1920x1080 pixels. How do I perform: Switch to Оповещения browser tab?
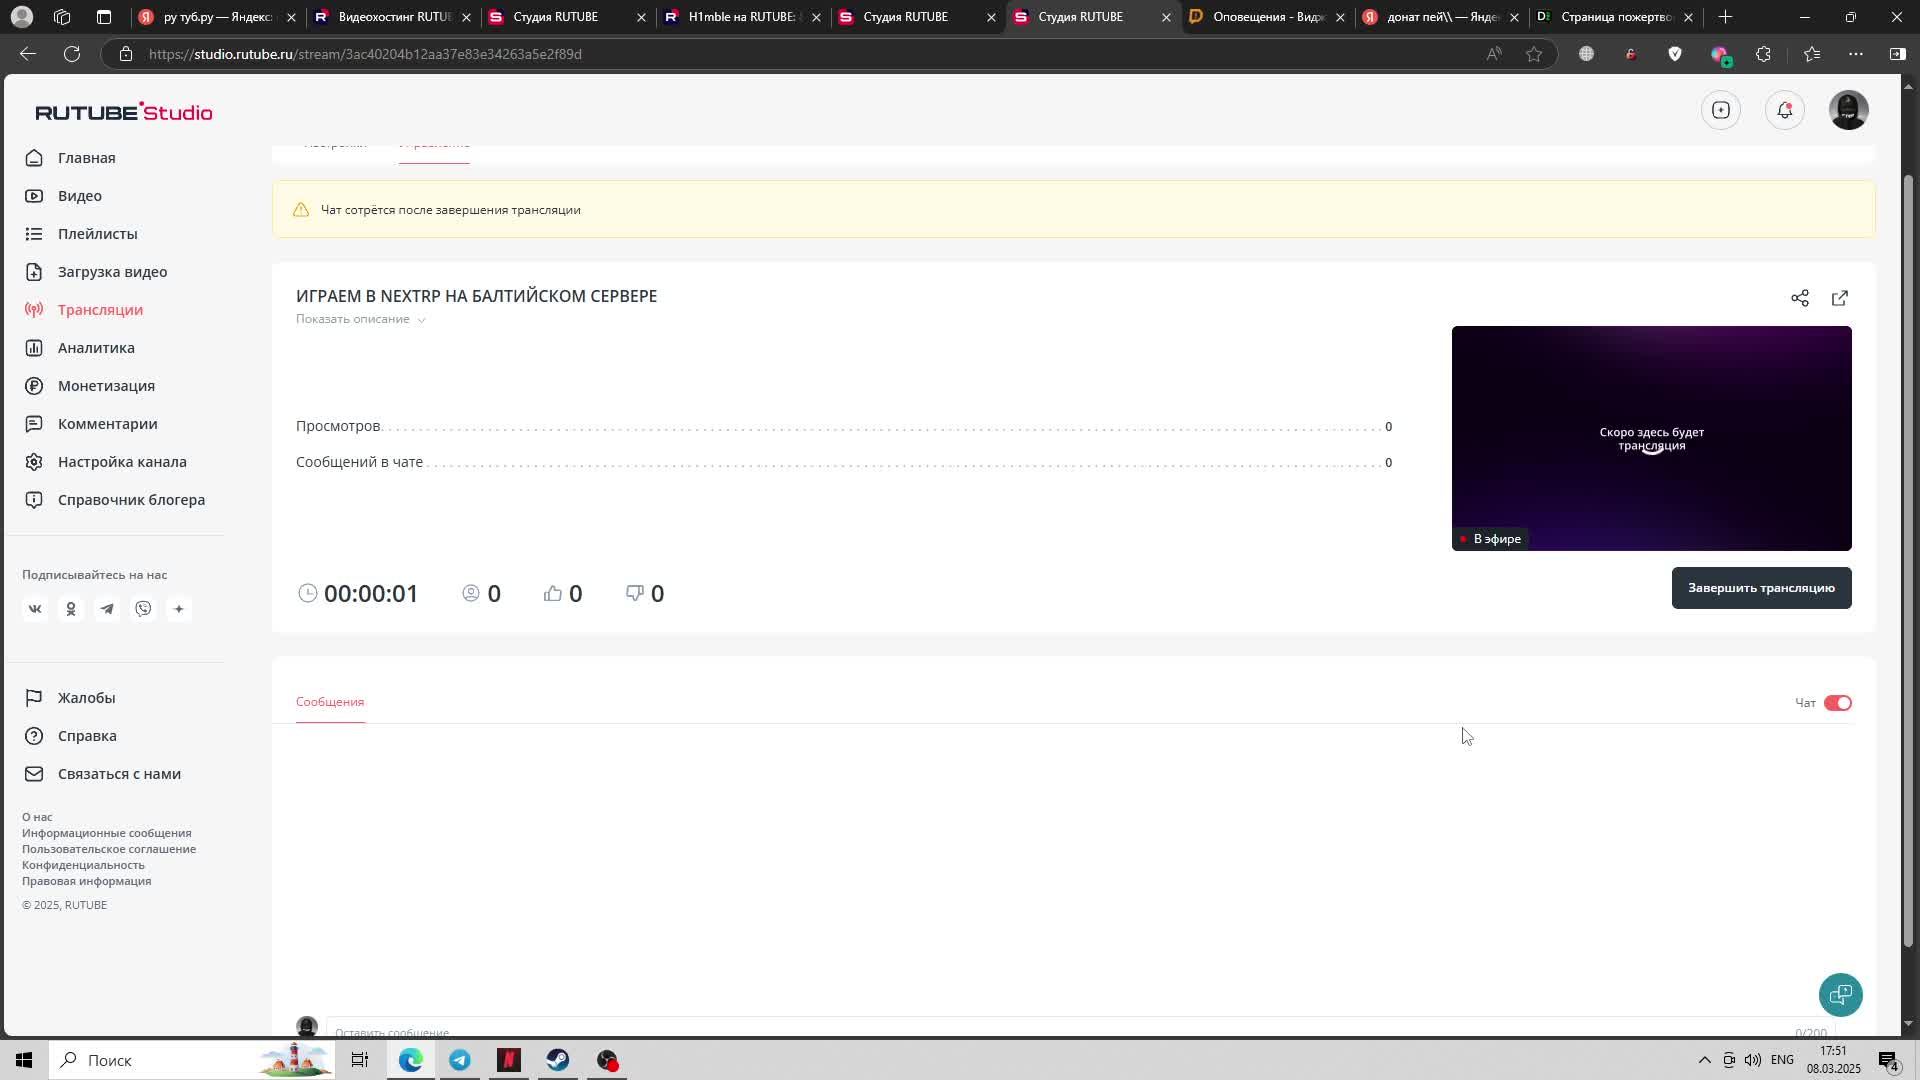click(1268, 17)
